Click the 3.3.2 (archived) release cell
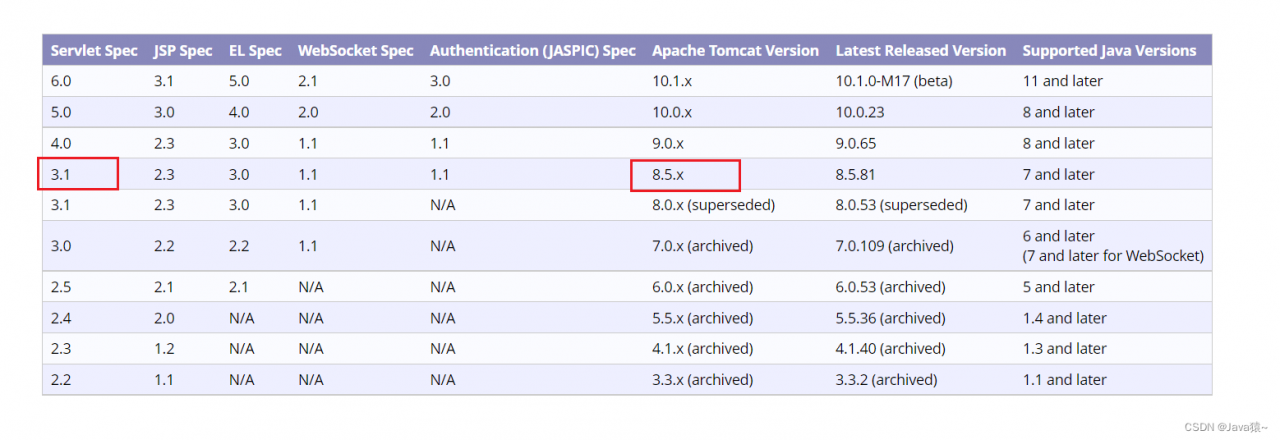Viewport: 1280px width, 440px height. point(886,380)
